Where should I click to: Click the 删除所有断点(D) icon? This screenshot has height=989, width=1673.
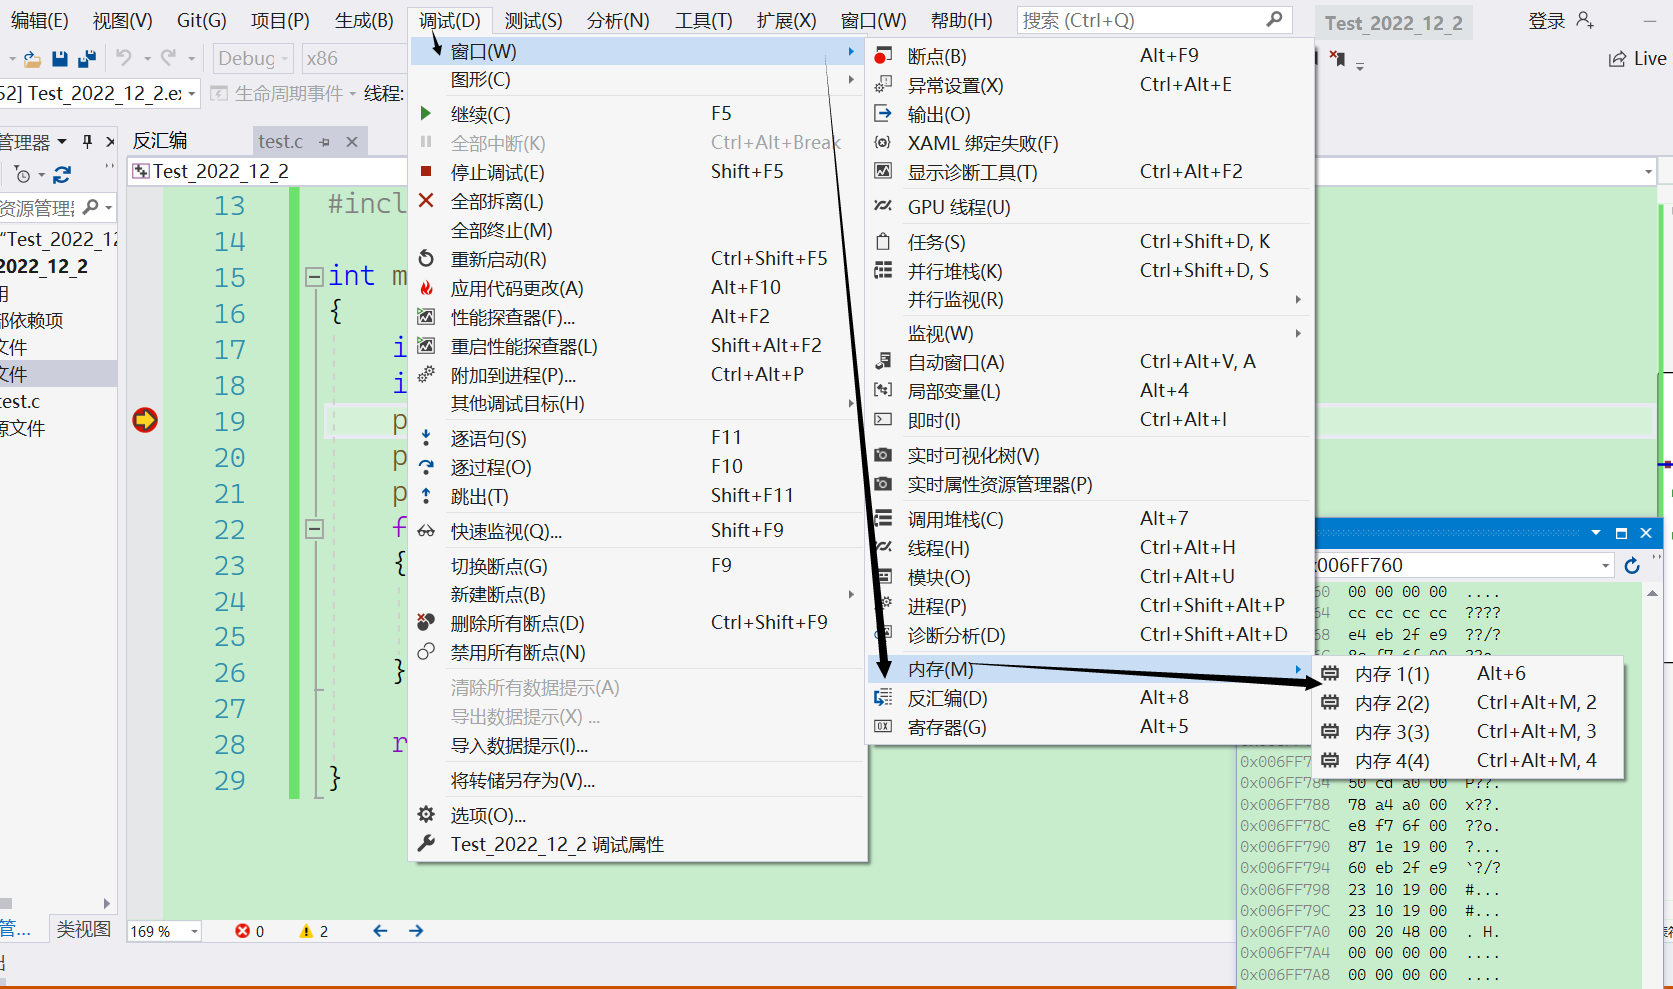426,623
